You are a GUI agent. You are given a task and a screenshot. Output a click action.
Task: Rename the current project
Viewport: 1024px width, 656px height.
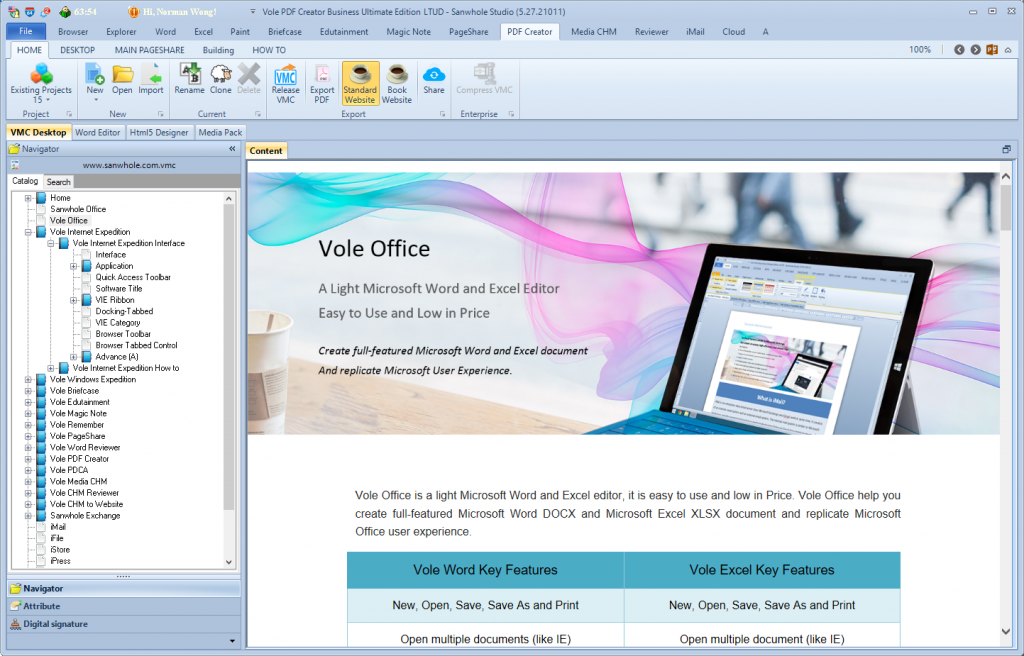pyautogui.click(x=189, y=79)
